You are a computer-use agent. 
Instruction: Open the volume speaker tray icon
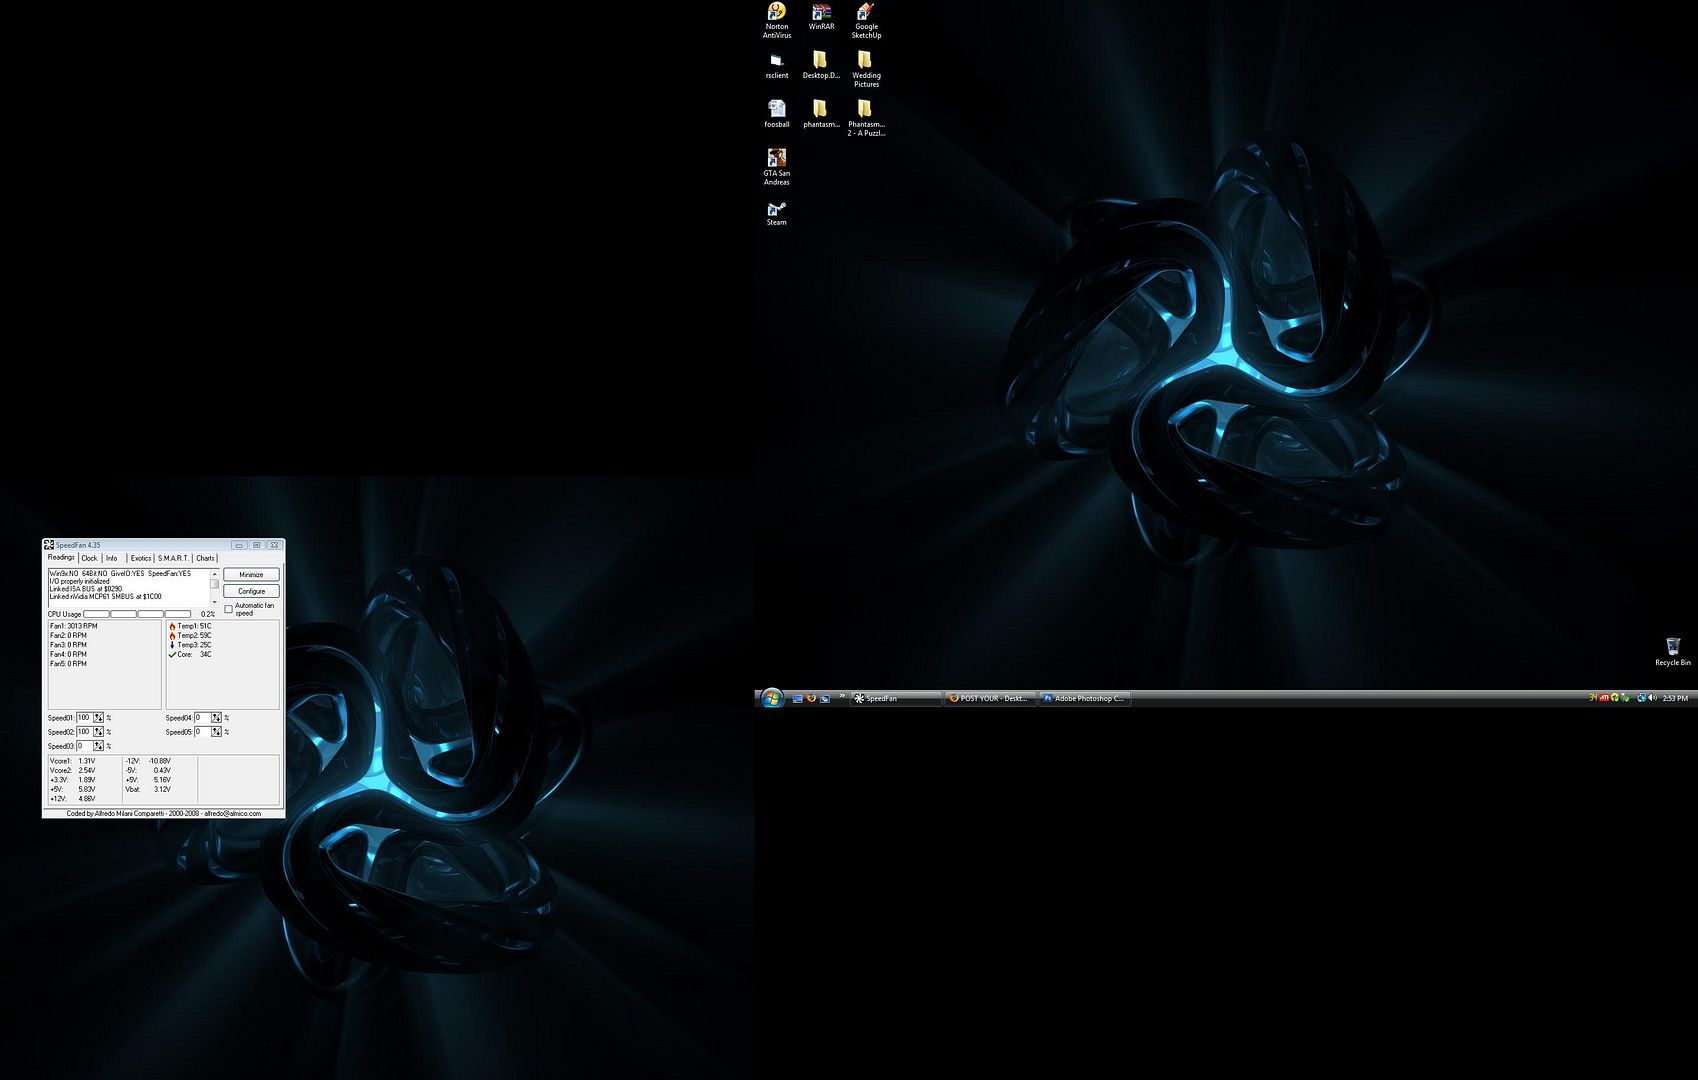[x=1653, y=698]
